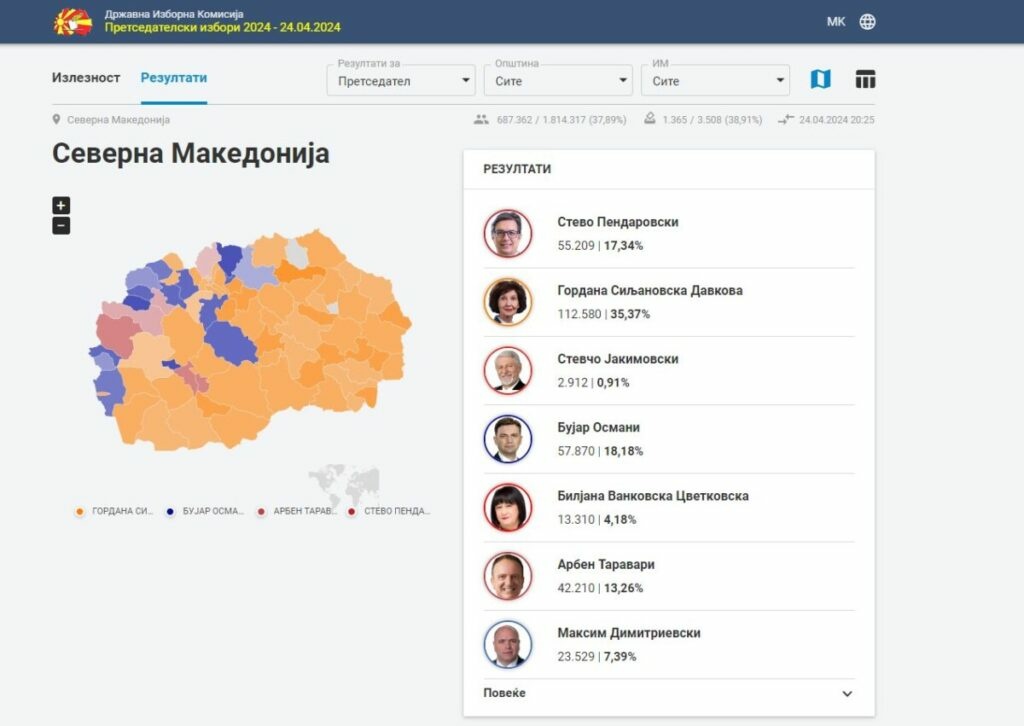The width and height of the screenshot is (1024, 726).
Task: Switch to the Излезност tab
Action: [86, 78]
